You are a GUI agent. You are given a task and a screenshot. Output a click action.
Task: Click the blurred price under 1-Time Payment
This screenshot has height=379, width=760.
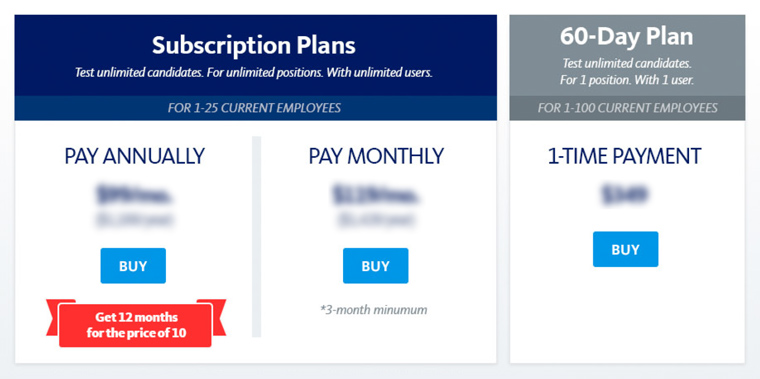tap(624, 195)
